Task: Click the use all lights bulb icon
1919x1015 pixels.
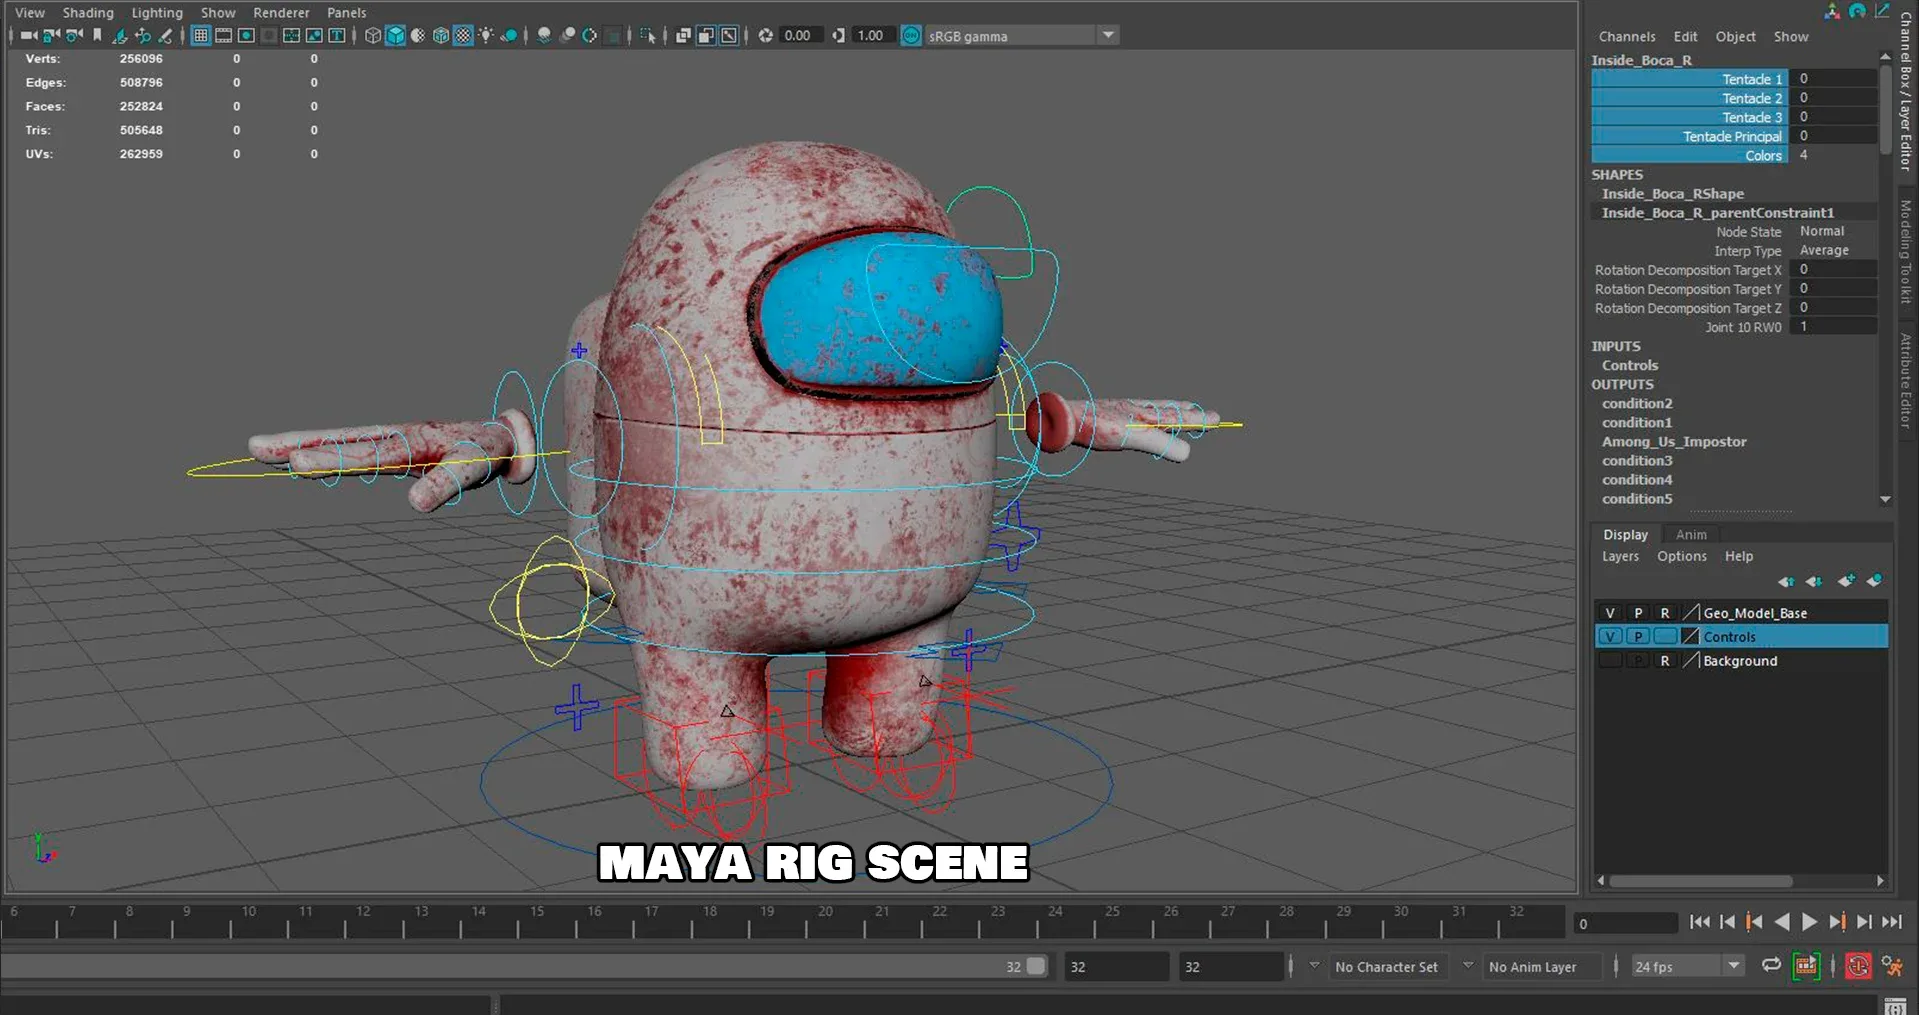Action: click(x=486, y=35)
